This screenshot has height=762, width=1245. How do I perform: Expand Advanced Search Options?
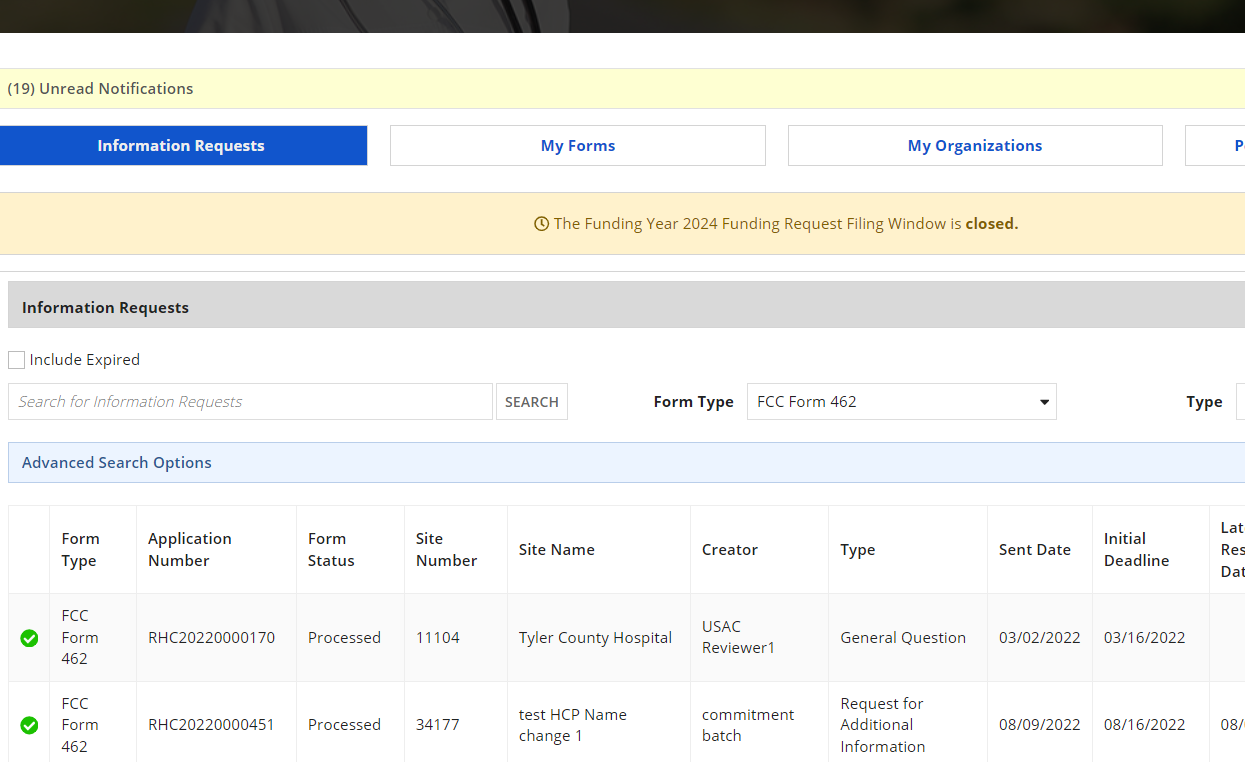[117, 463]
